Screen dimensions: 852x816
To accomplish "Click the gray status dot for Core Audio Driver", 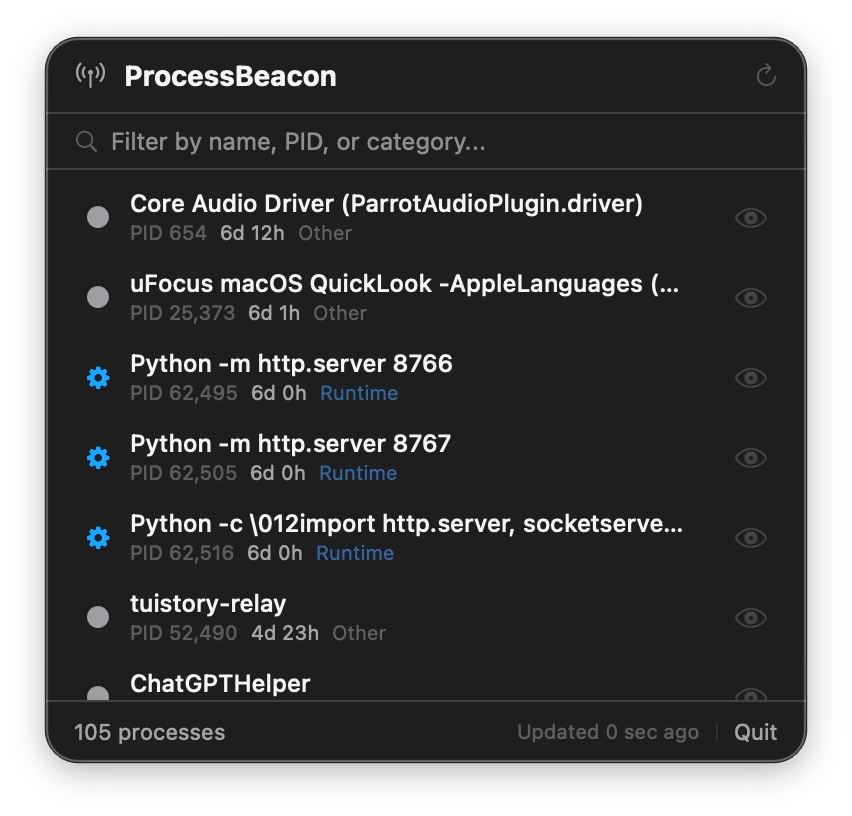I will point(98,217).
